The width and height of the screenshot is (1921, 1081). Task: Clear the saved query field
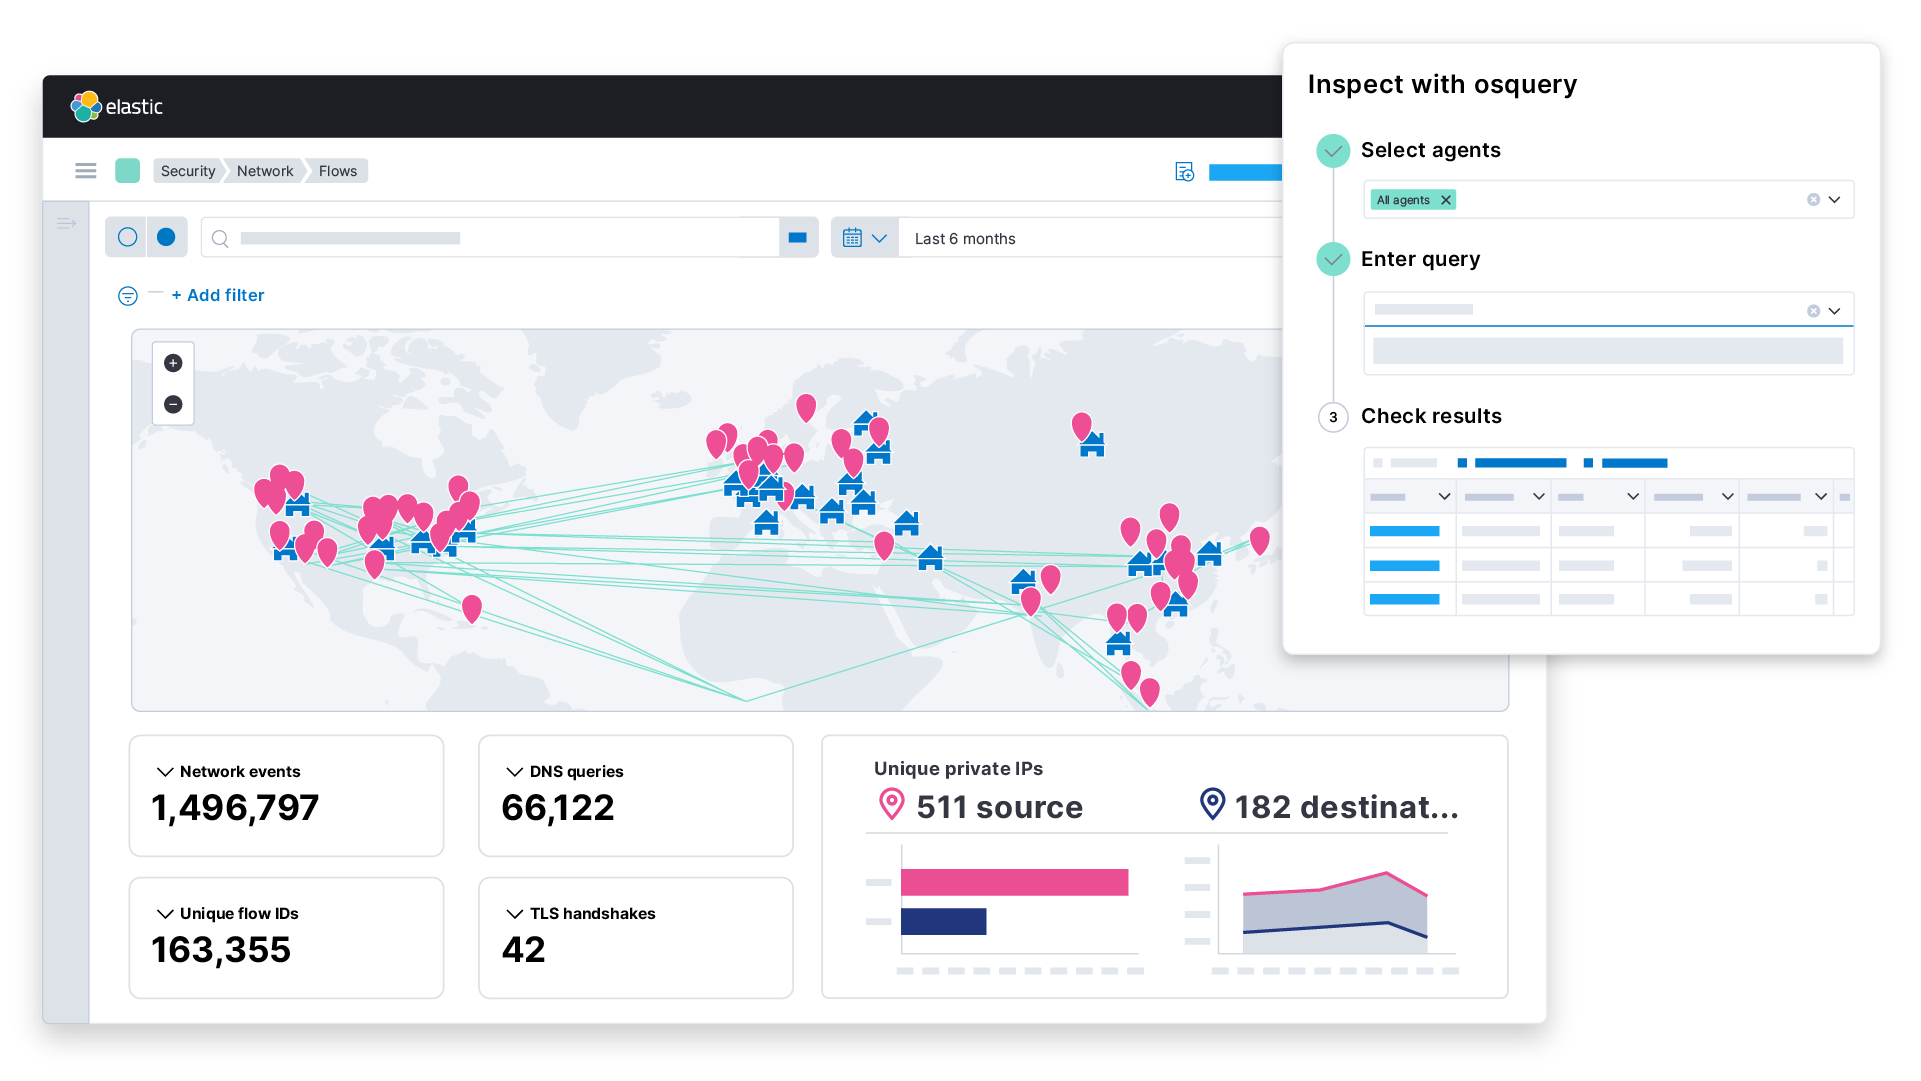(1813, 311)
